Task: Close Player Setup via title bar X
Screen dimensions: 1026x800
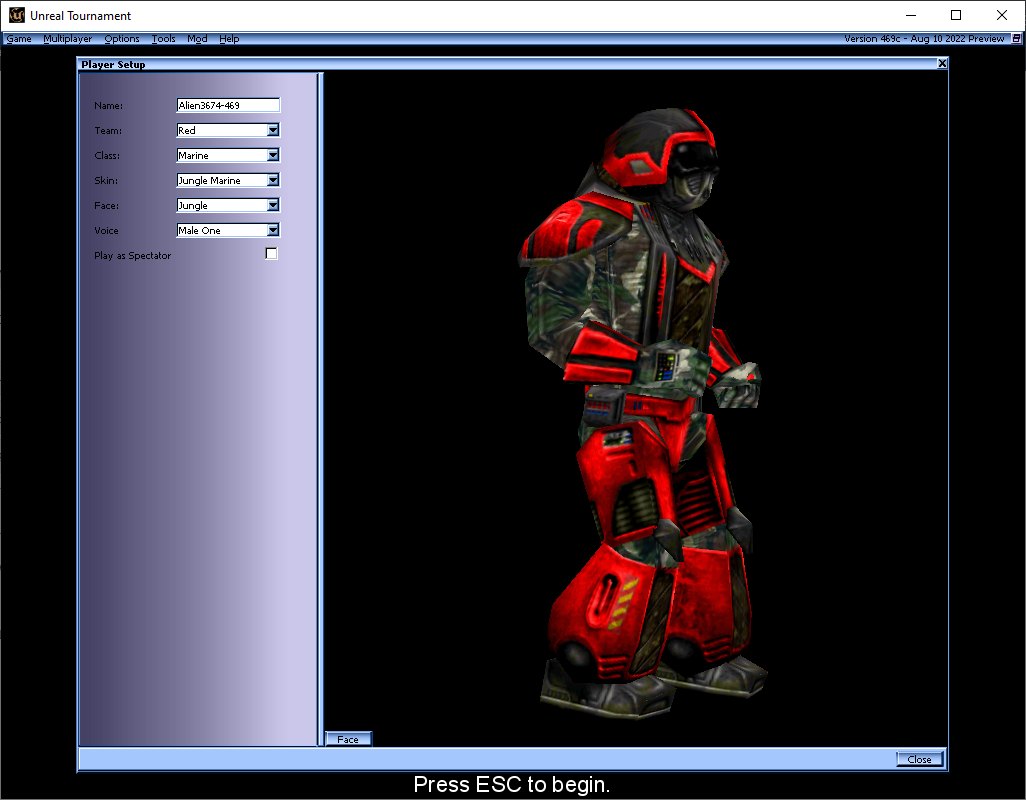Action: 942,63
